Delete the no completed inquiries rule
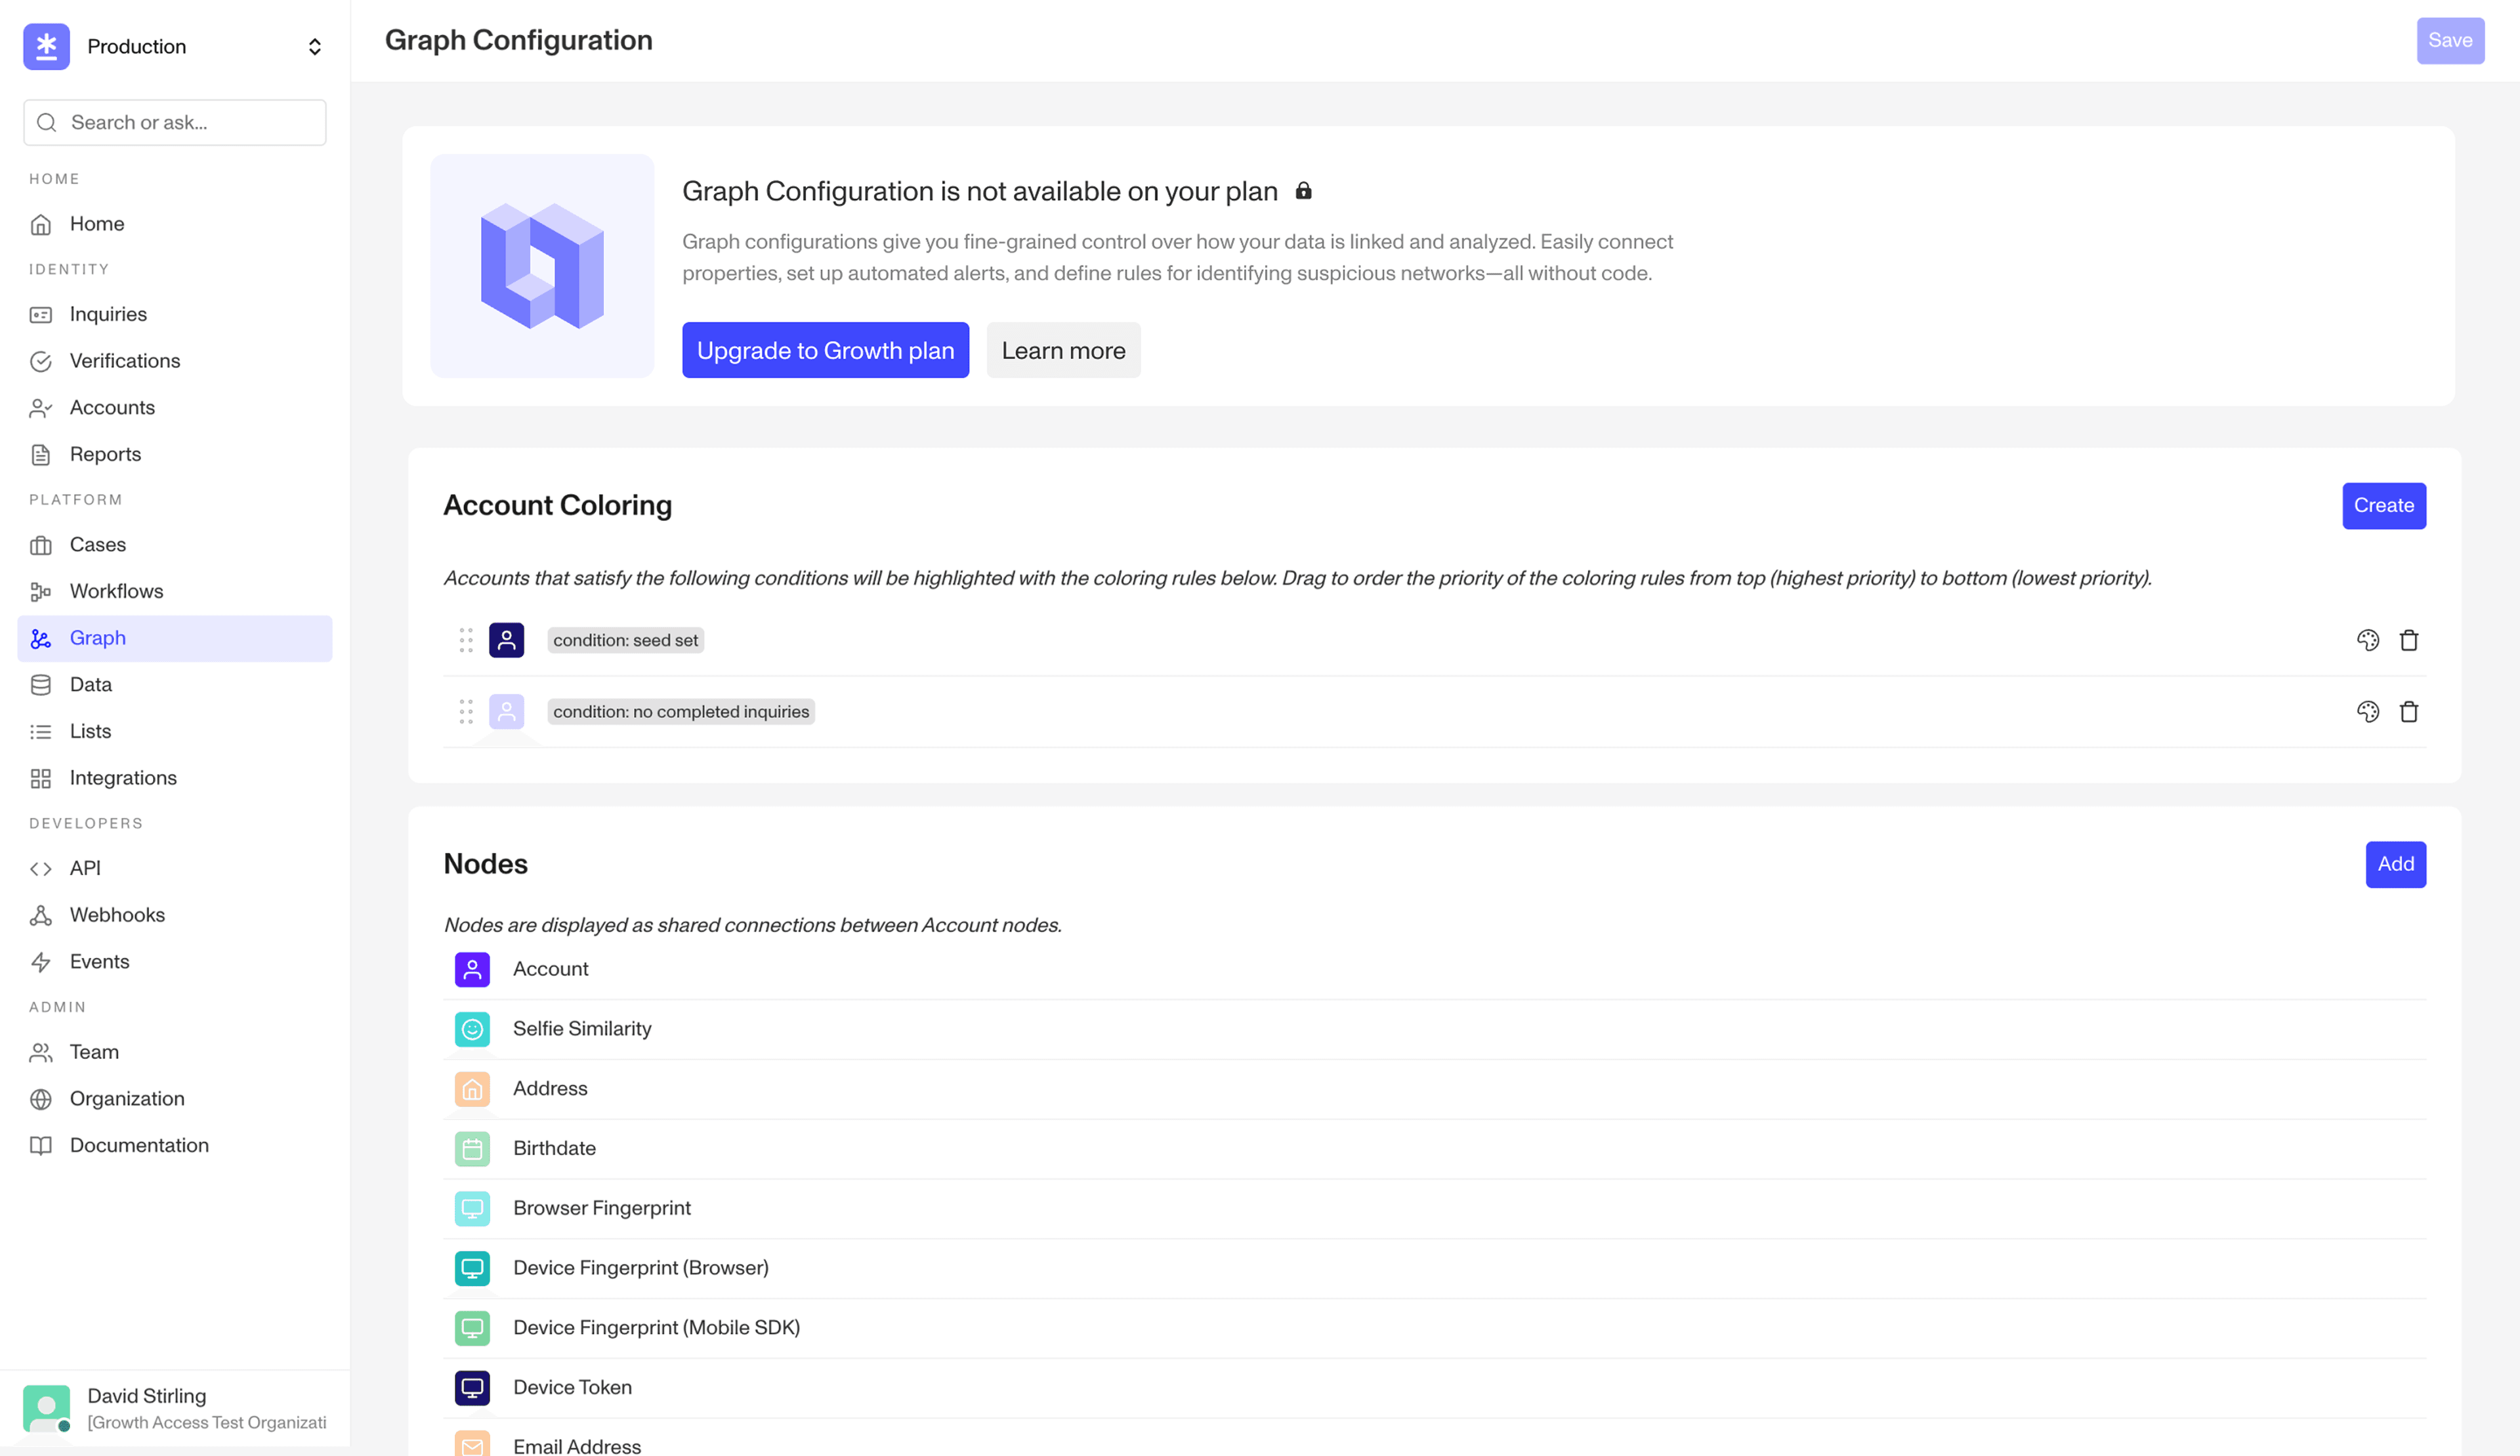Image resolution: width=2520 pixels, height=1456 pixels. point(2408,711)
